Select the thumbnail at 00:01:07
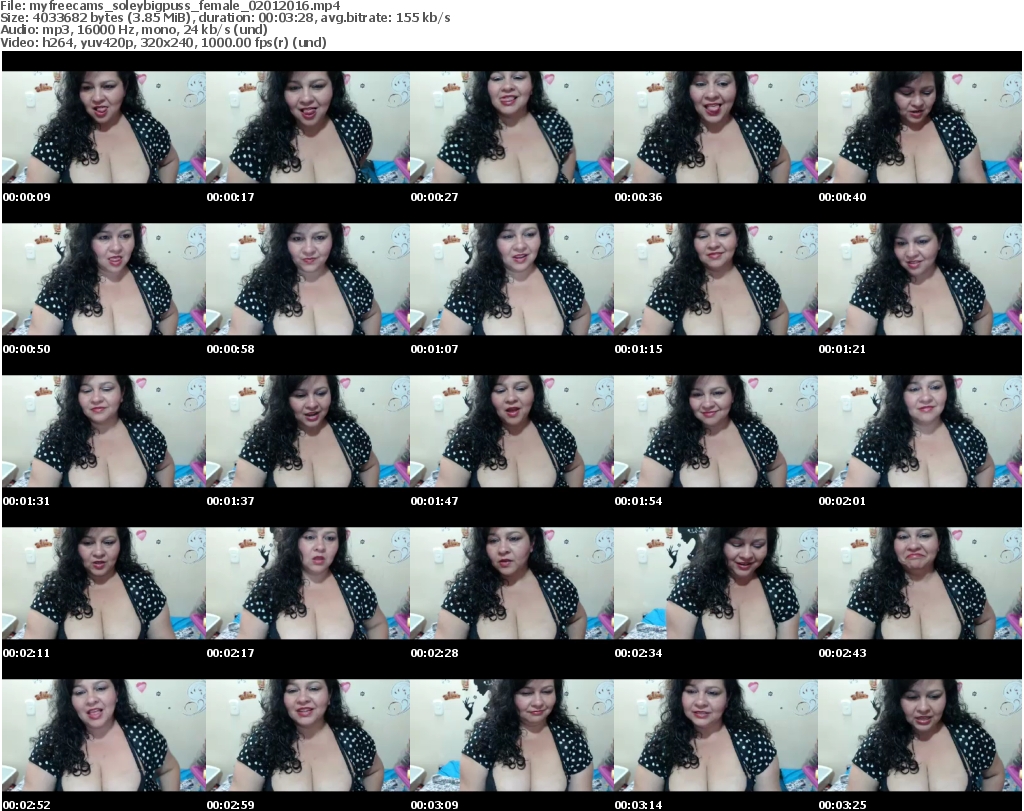This screenshot has width=1024, height=811. pos(511,279)
